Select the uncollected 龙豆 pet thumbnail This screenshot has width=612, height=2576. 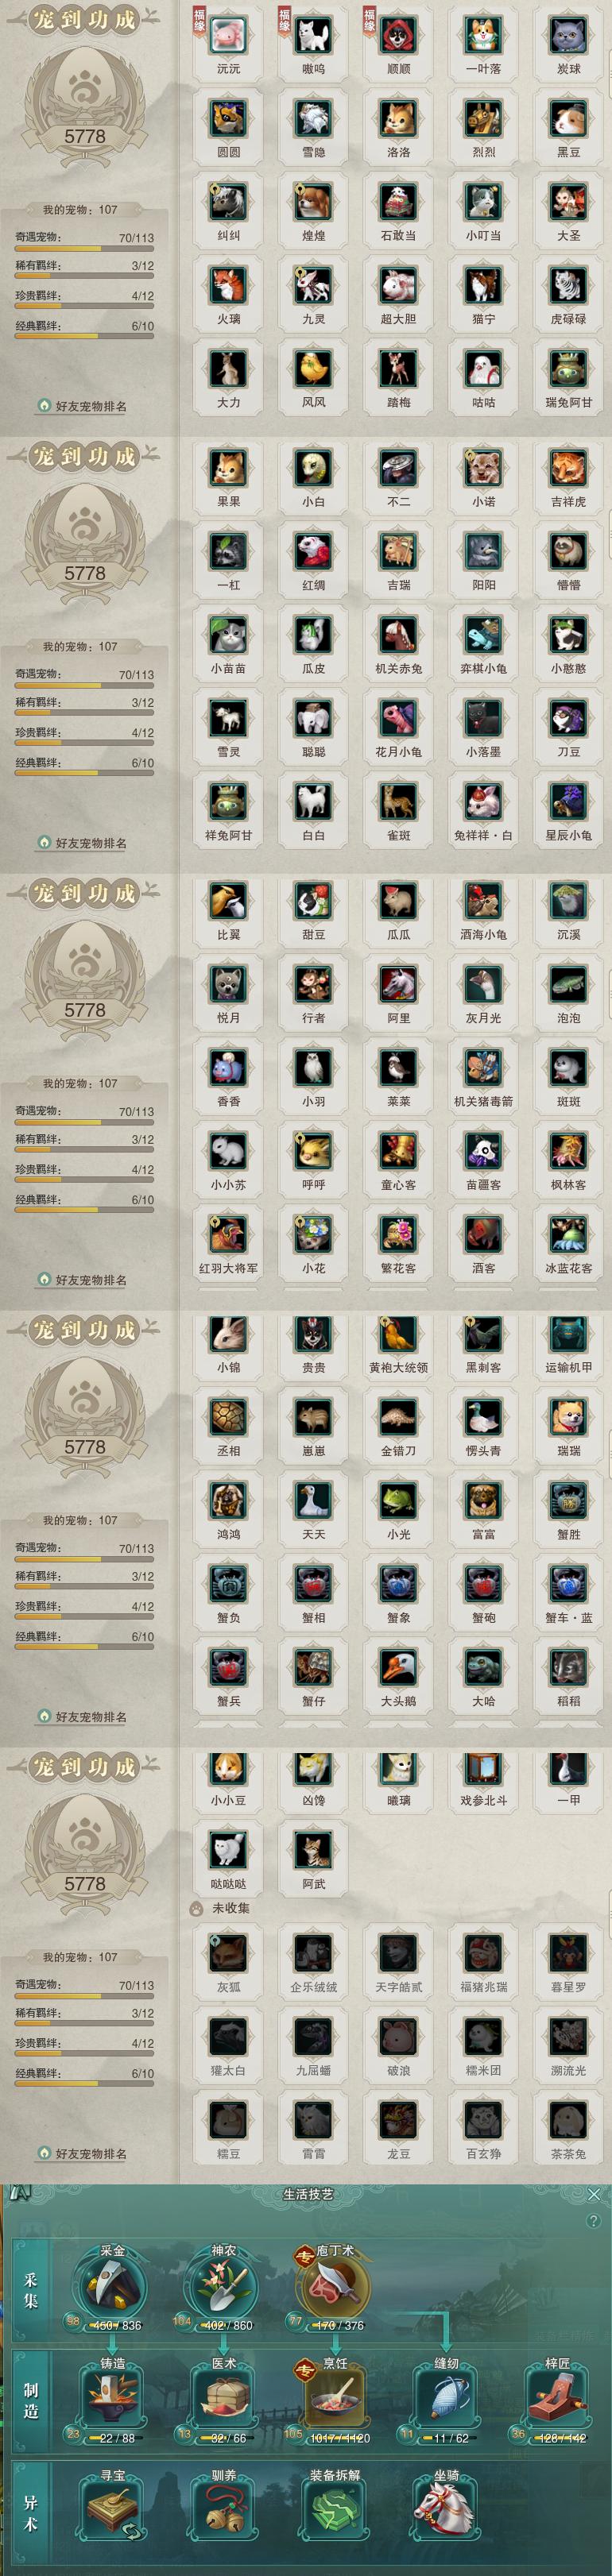[398, 2121]
